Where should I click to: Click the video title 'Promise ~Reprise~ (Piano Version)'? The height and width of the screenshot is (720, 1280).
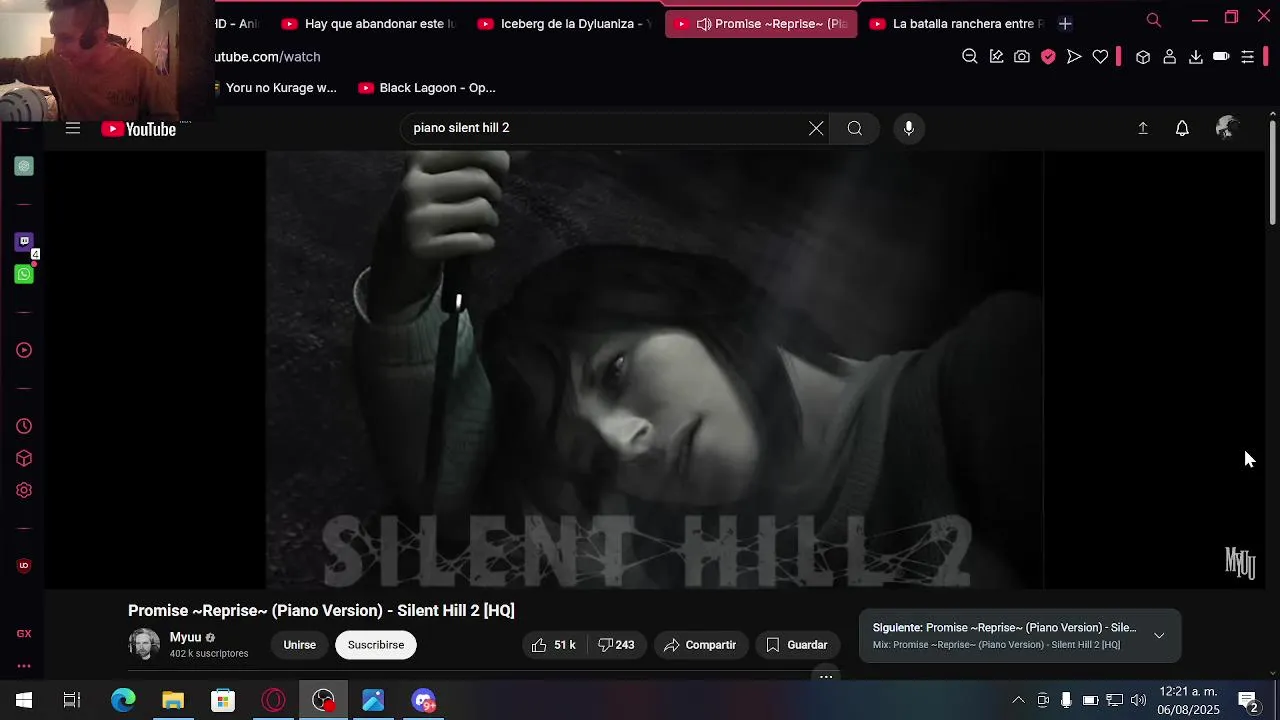pos(321,610)
